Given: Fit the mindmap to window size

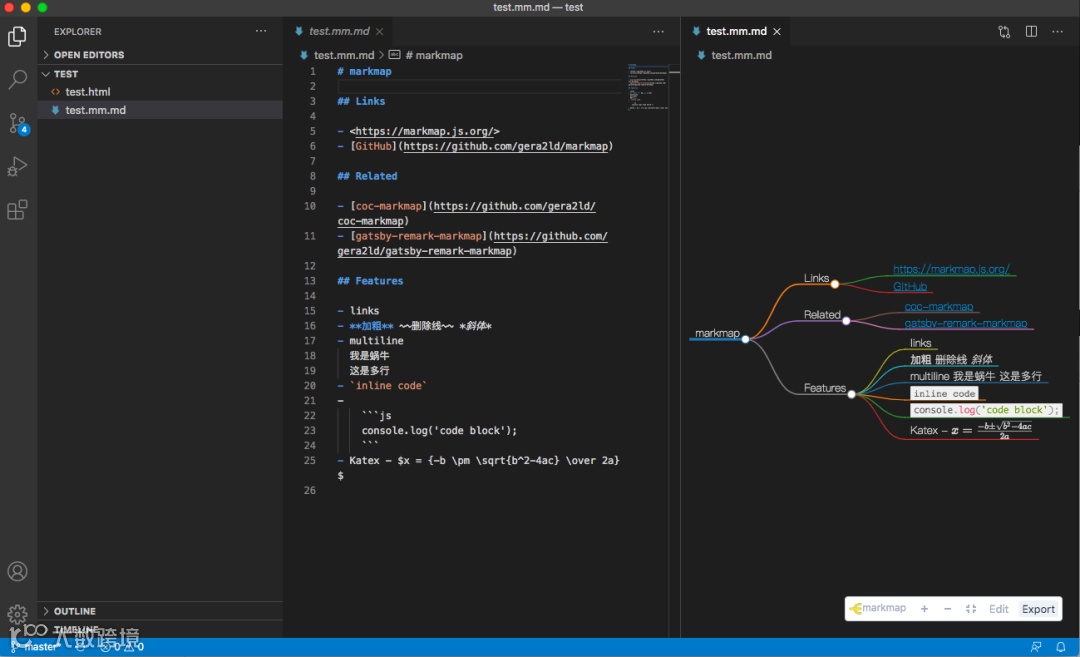Looking at the screenshot, I should click(x=971, y=609).
